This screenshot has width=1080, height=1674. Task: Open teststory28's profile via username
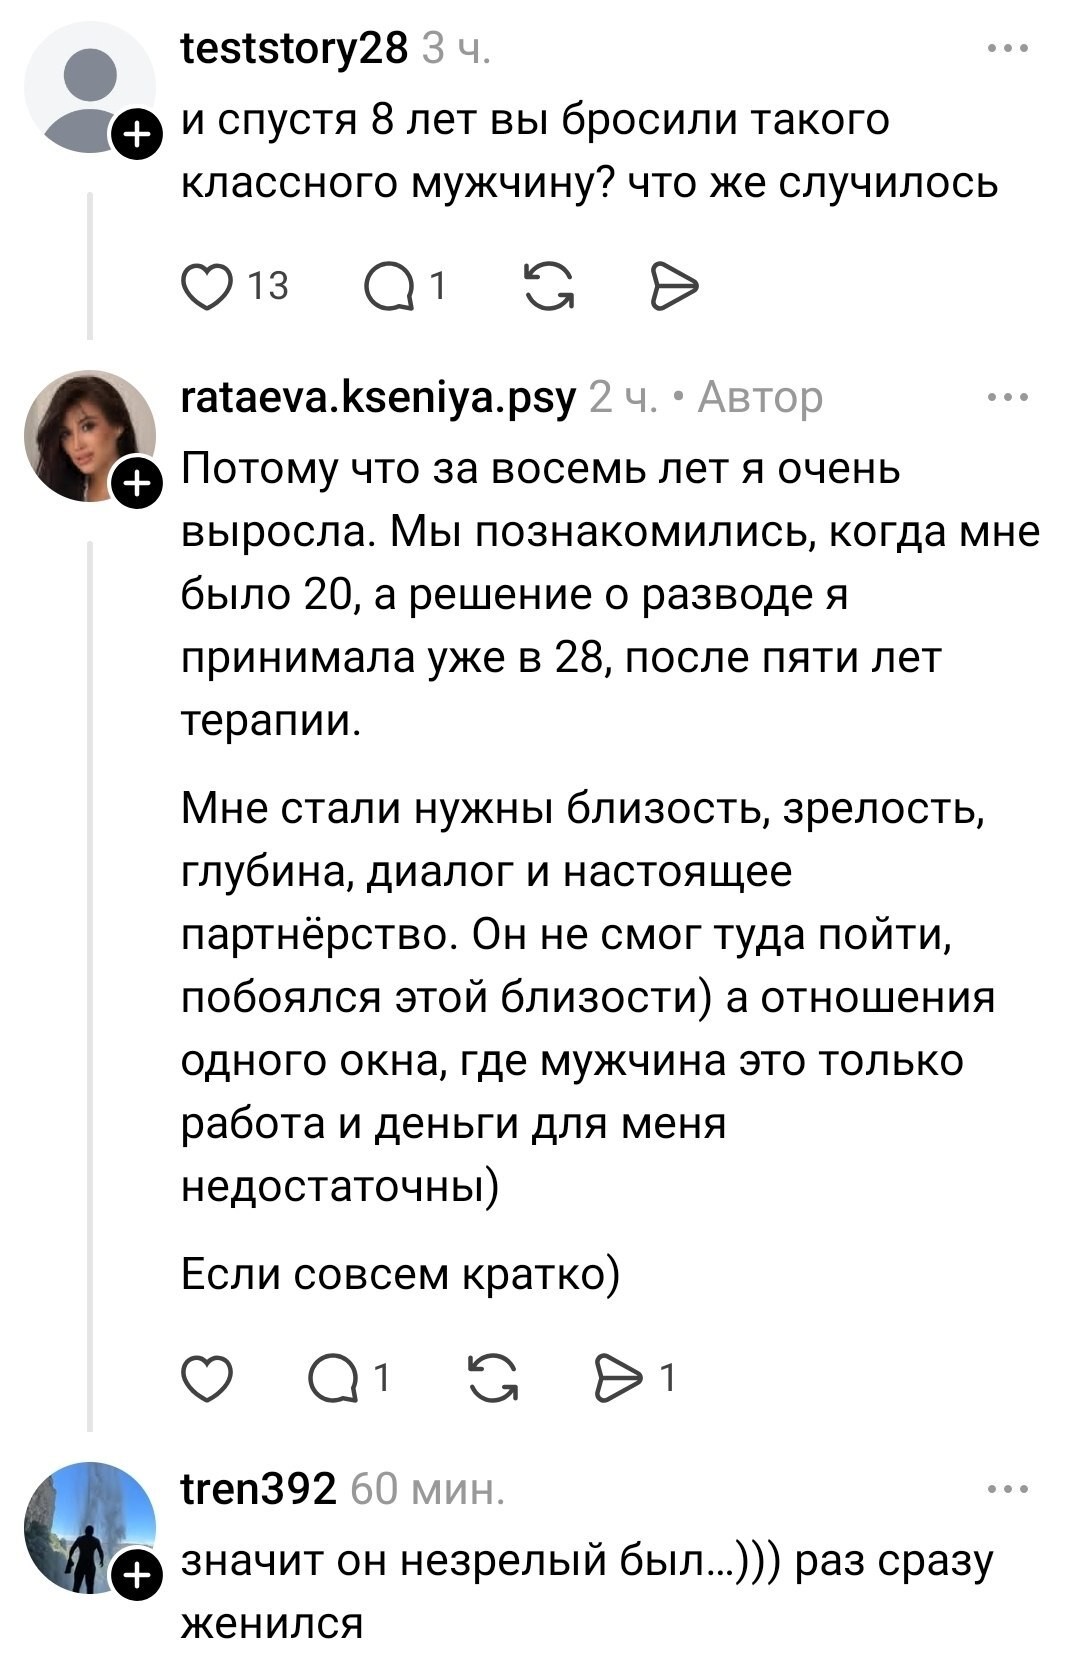(294, 48)
